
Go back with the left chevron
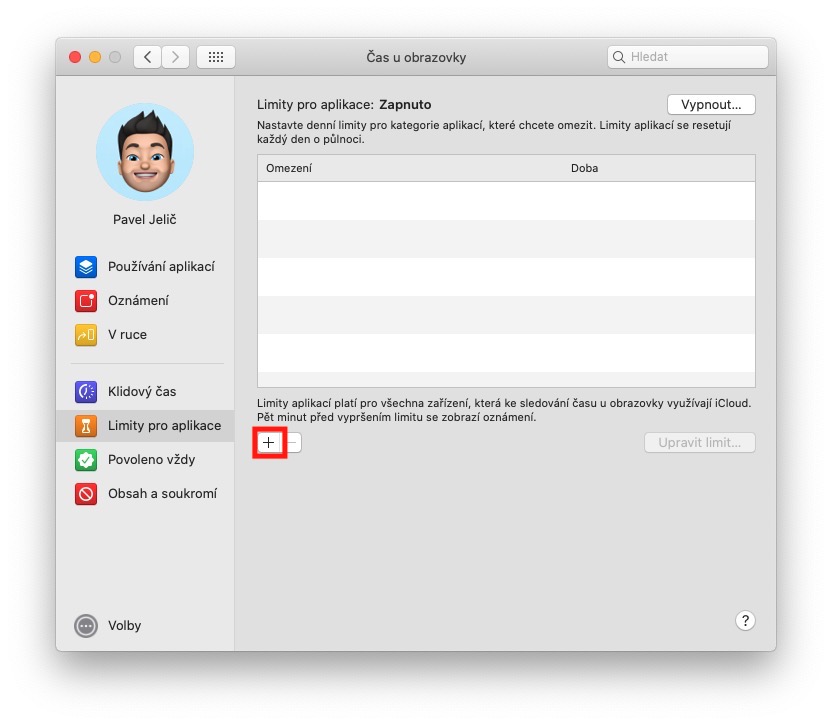[x=148, y=57]
